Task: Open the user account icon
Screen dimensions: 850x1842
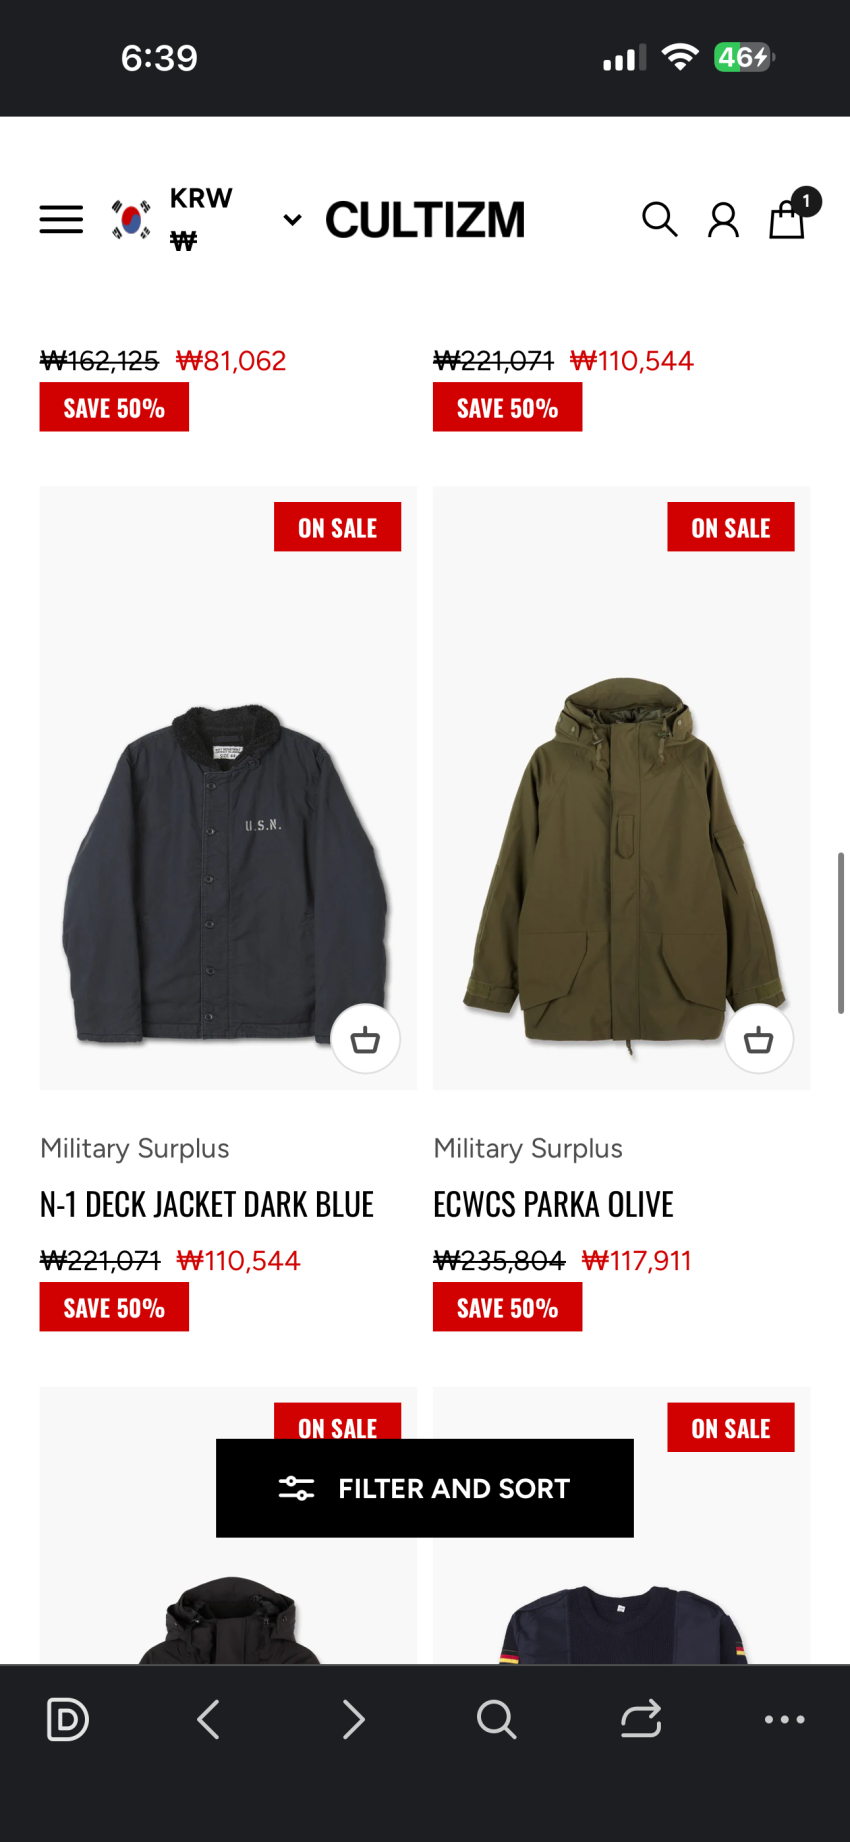Action: [x=723, y=219]
